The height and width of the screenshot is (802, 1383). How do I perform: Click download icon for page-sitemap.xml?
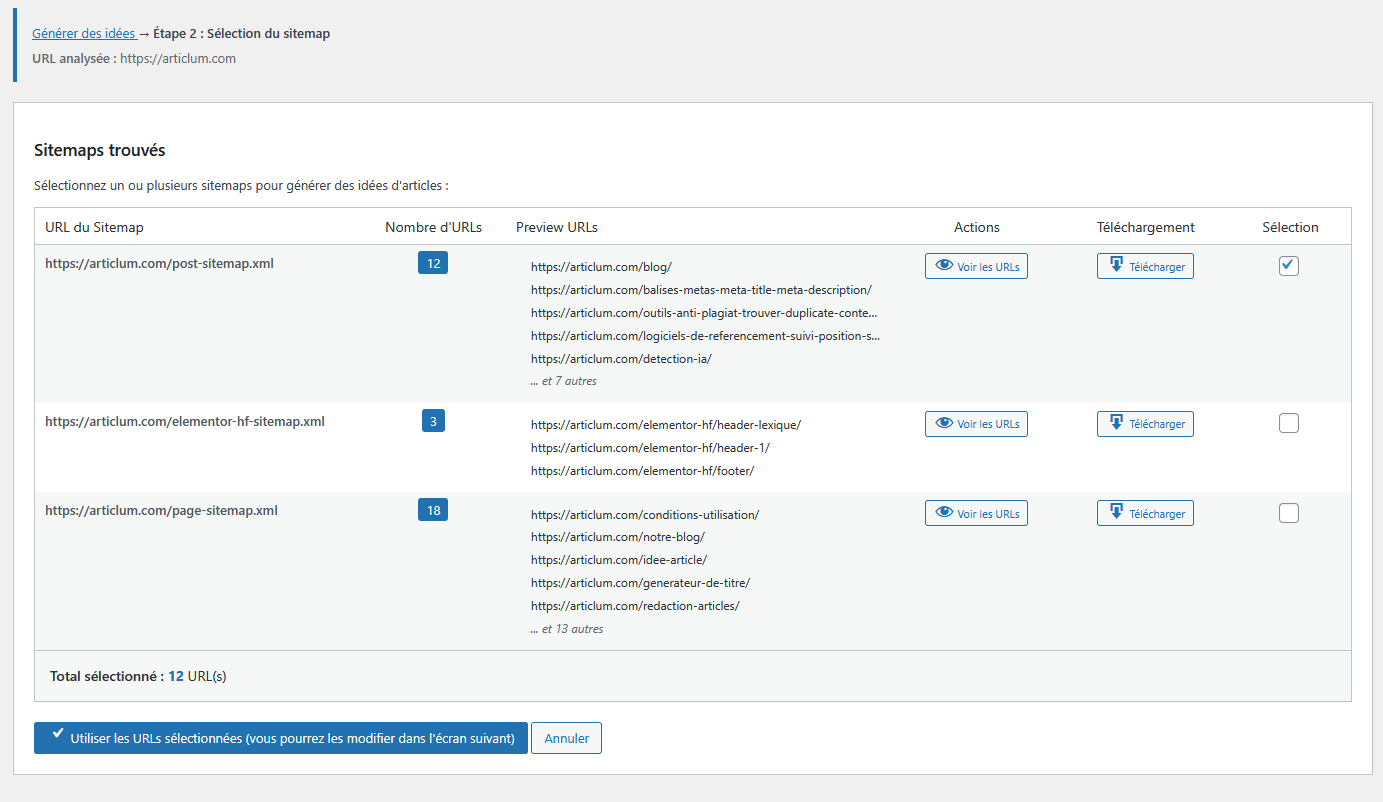(x=1116, y=513)
